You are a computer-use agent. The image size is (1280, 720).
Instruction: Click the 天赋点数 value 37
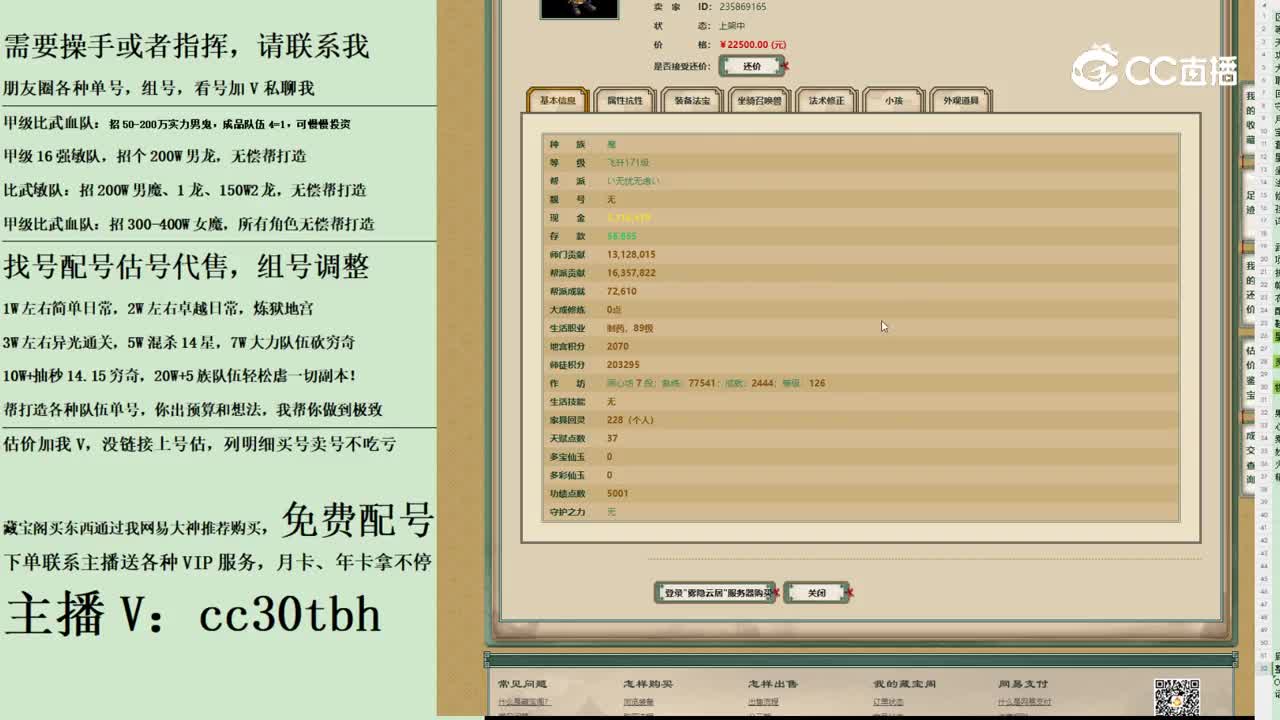(x=612, y=438)
